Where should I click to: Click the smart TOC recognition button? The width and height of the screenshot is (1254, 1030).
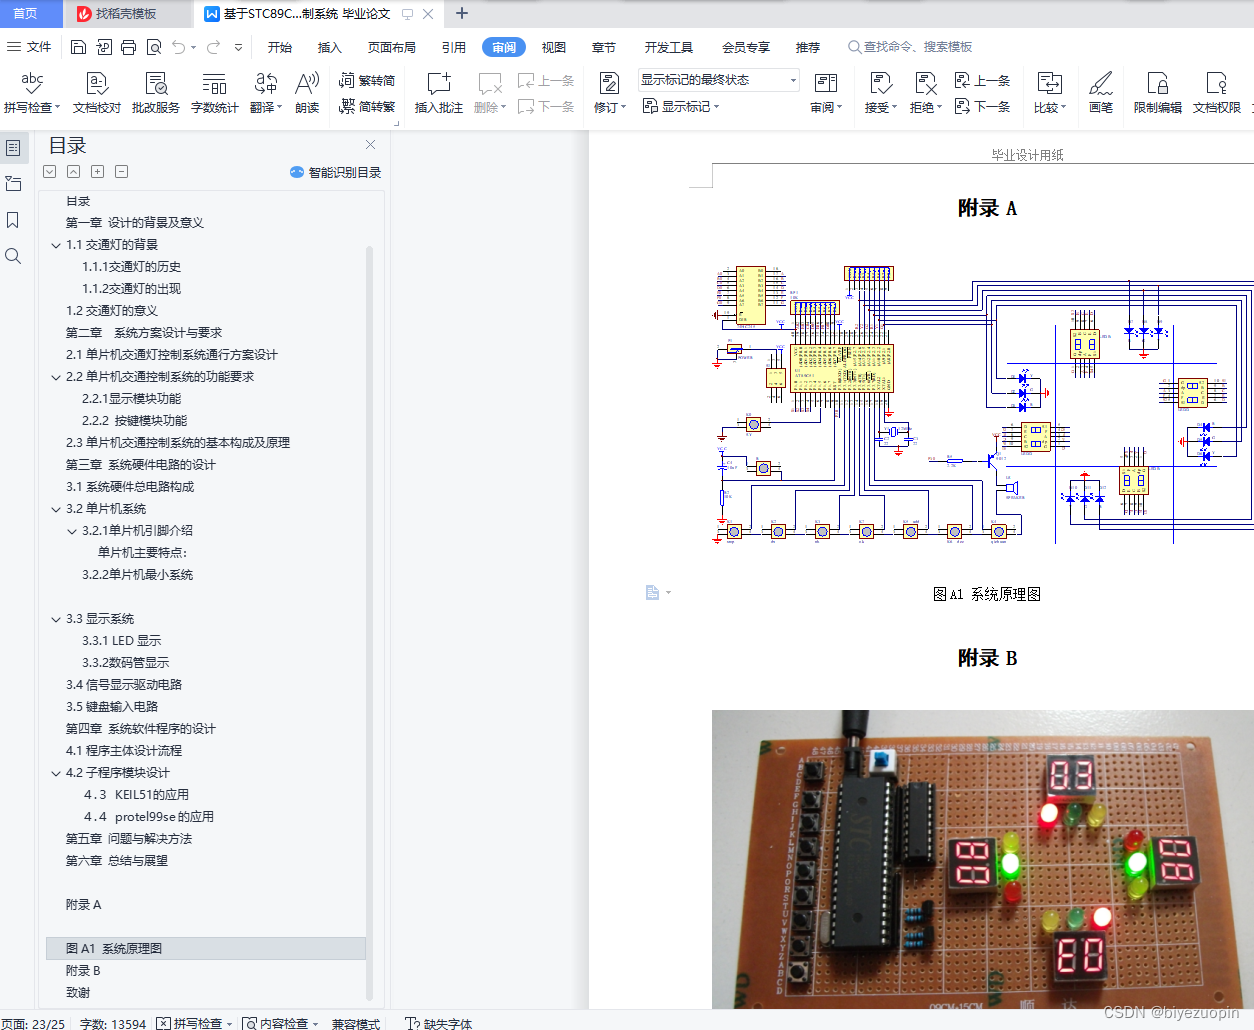click(335, 172)
